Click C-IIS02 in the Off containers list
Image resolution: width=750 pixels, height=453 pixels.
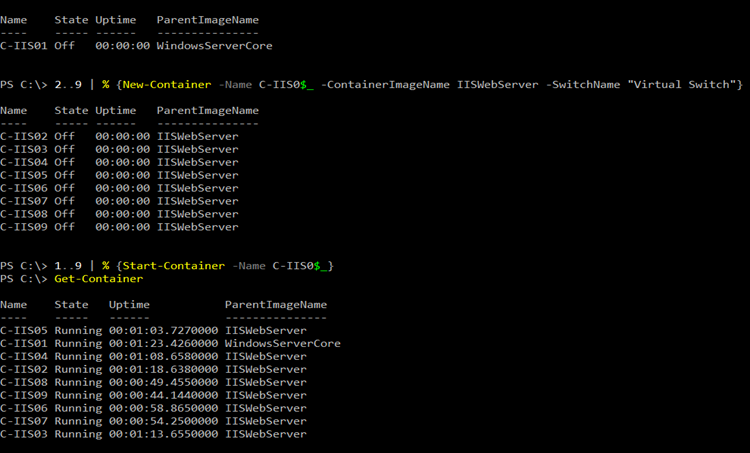[x=23, y=136]
